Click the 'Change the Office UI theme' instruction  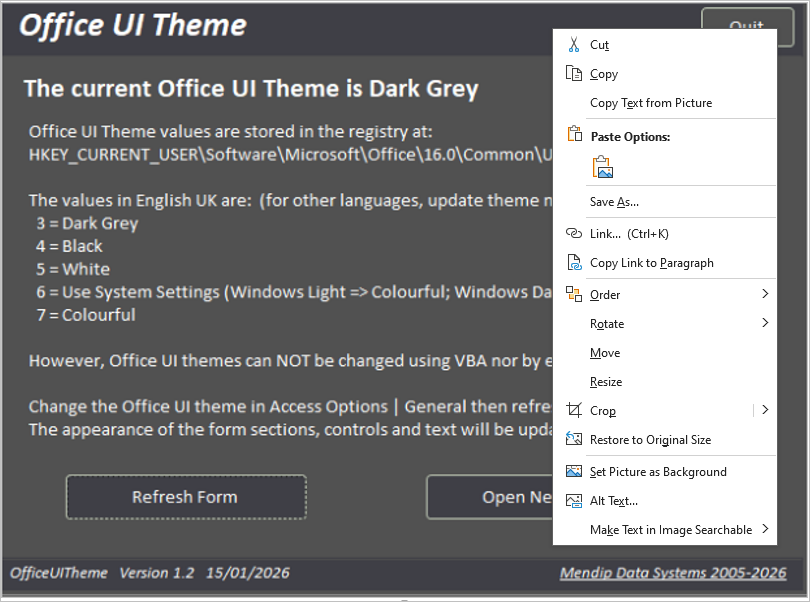click(290, 407)
